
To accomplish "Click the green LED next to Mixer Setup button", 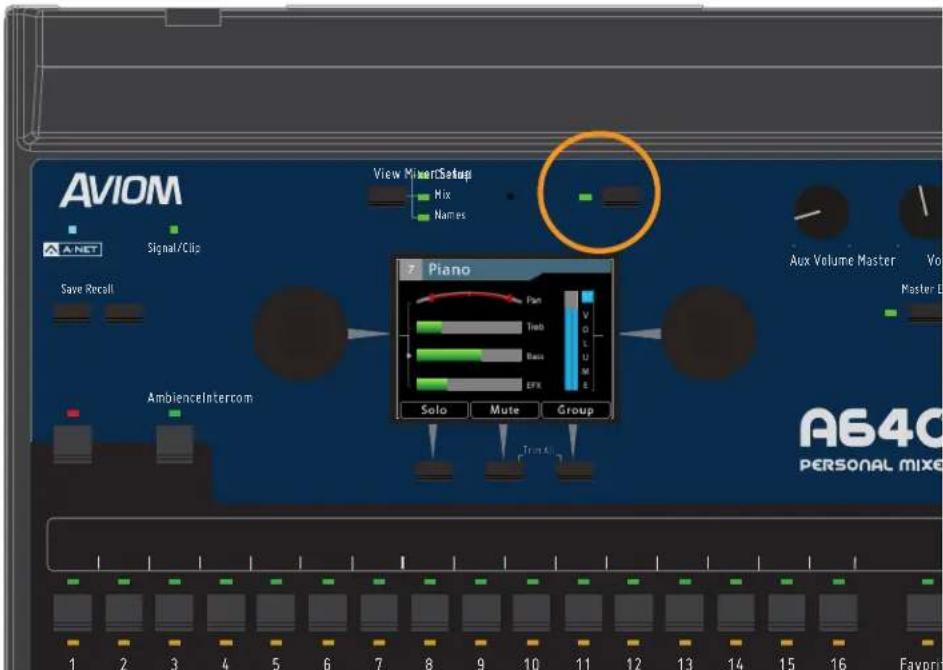I will 585,197.
